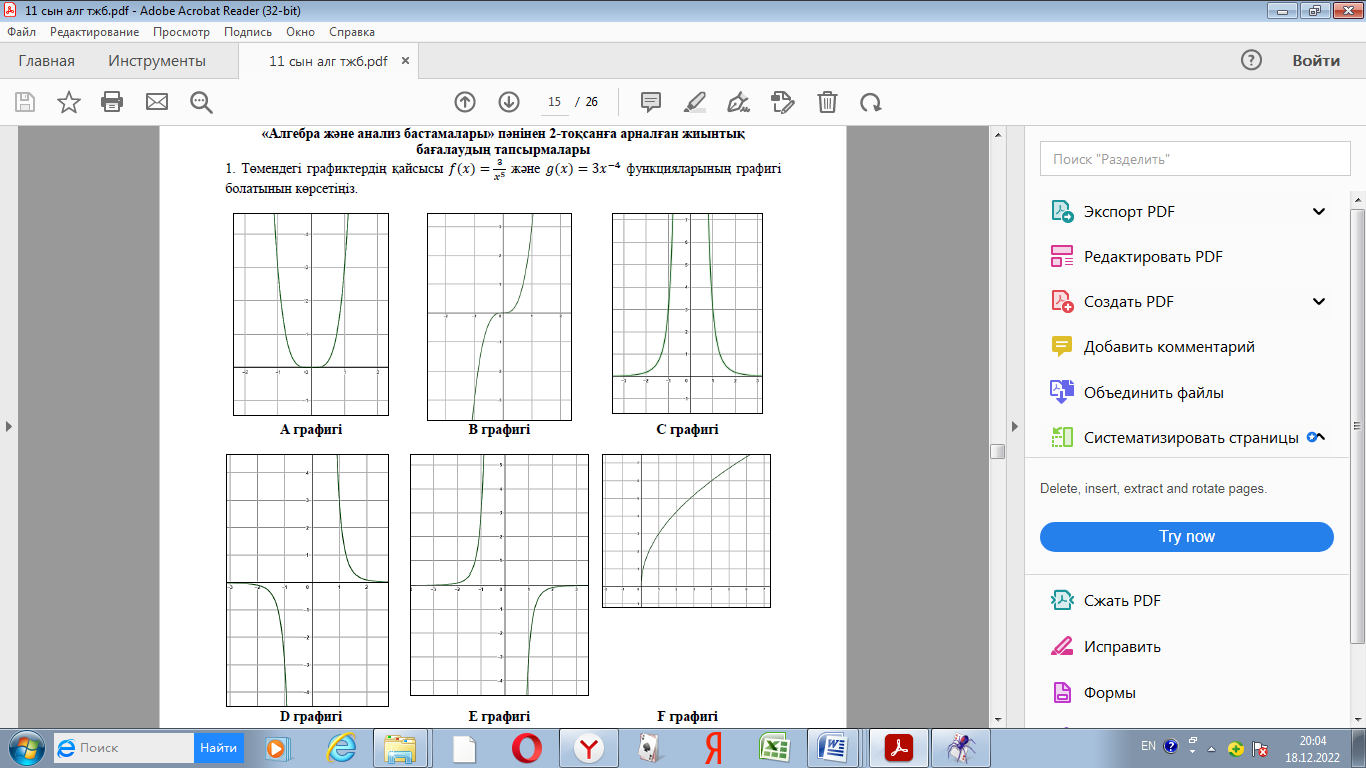Viewport: 1366px width, 768px height.
Task: Click the document vertical scrollbar thumb
Action: tap(997, 452)
